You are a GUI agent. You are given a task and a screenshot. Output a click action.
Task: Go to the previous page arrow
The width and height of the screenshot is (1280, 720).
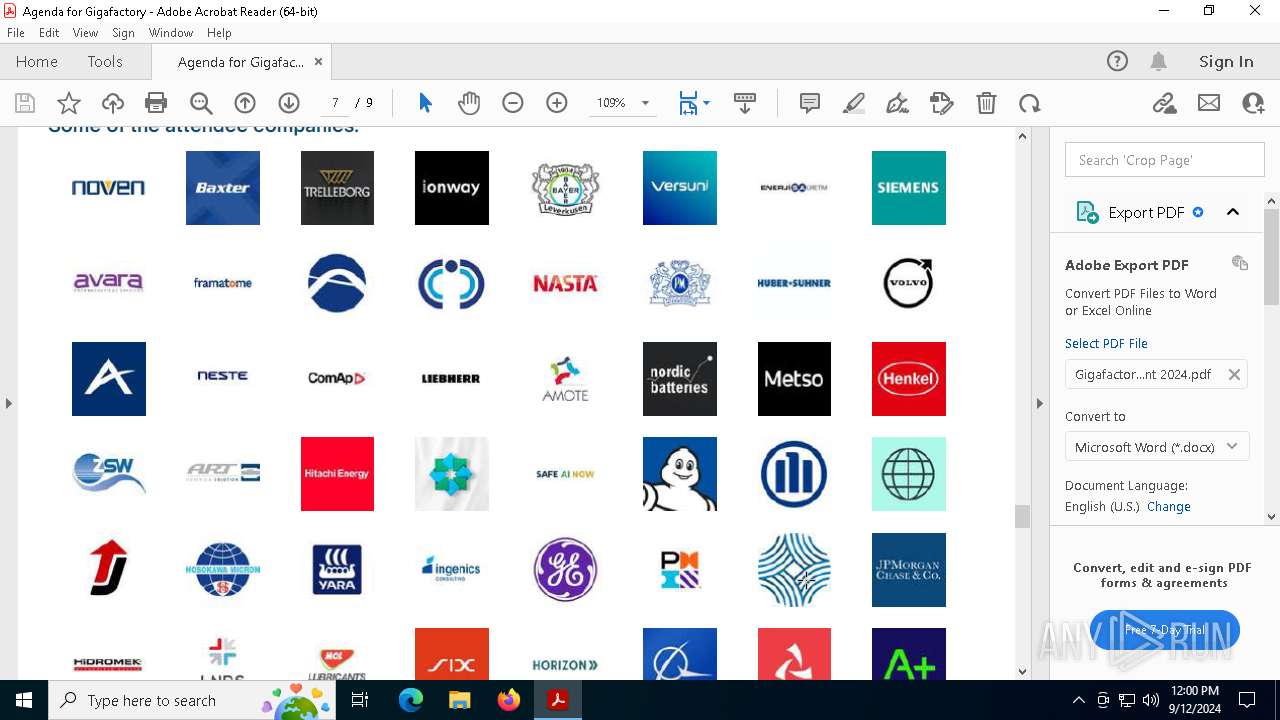[245, 103]
